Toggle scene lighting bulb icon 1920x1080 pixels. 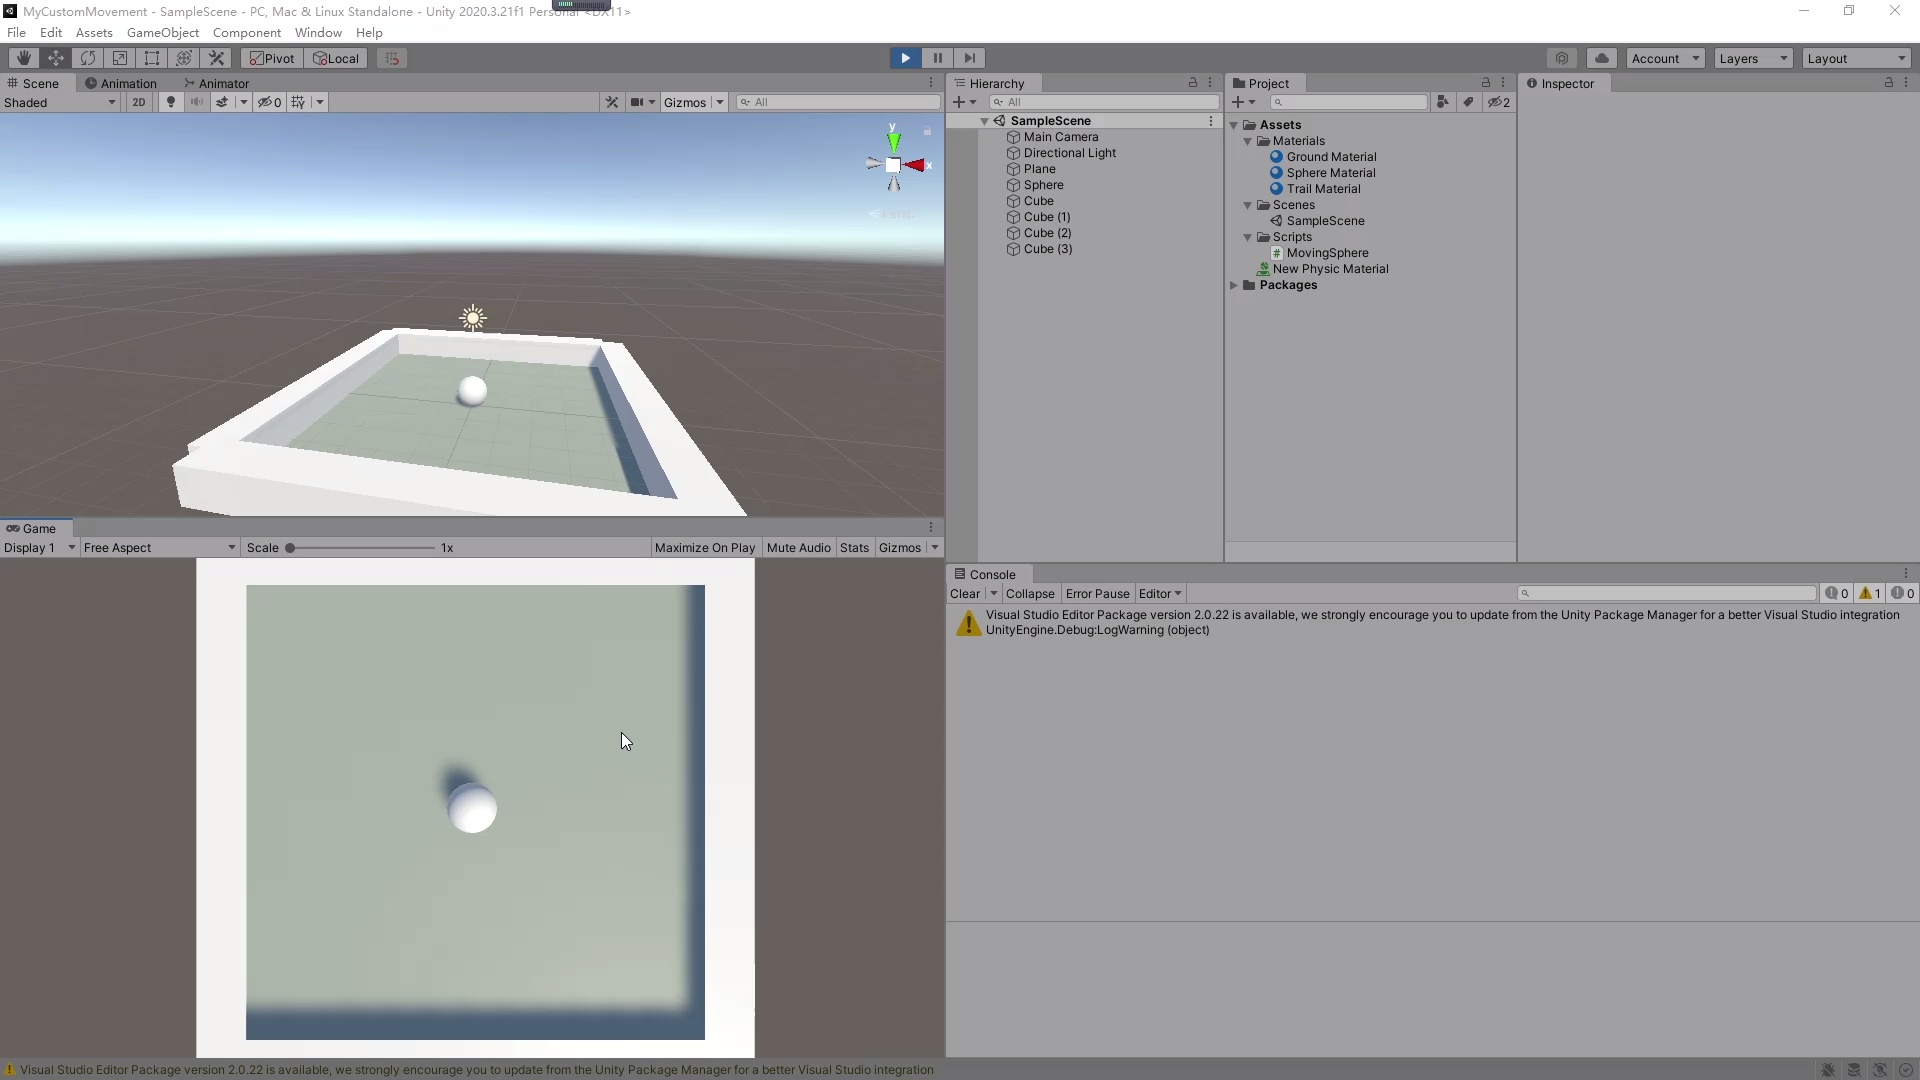click(x=171, y=102)
